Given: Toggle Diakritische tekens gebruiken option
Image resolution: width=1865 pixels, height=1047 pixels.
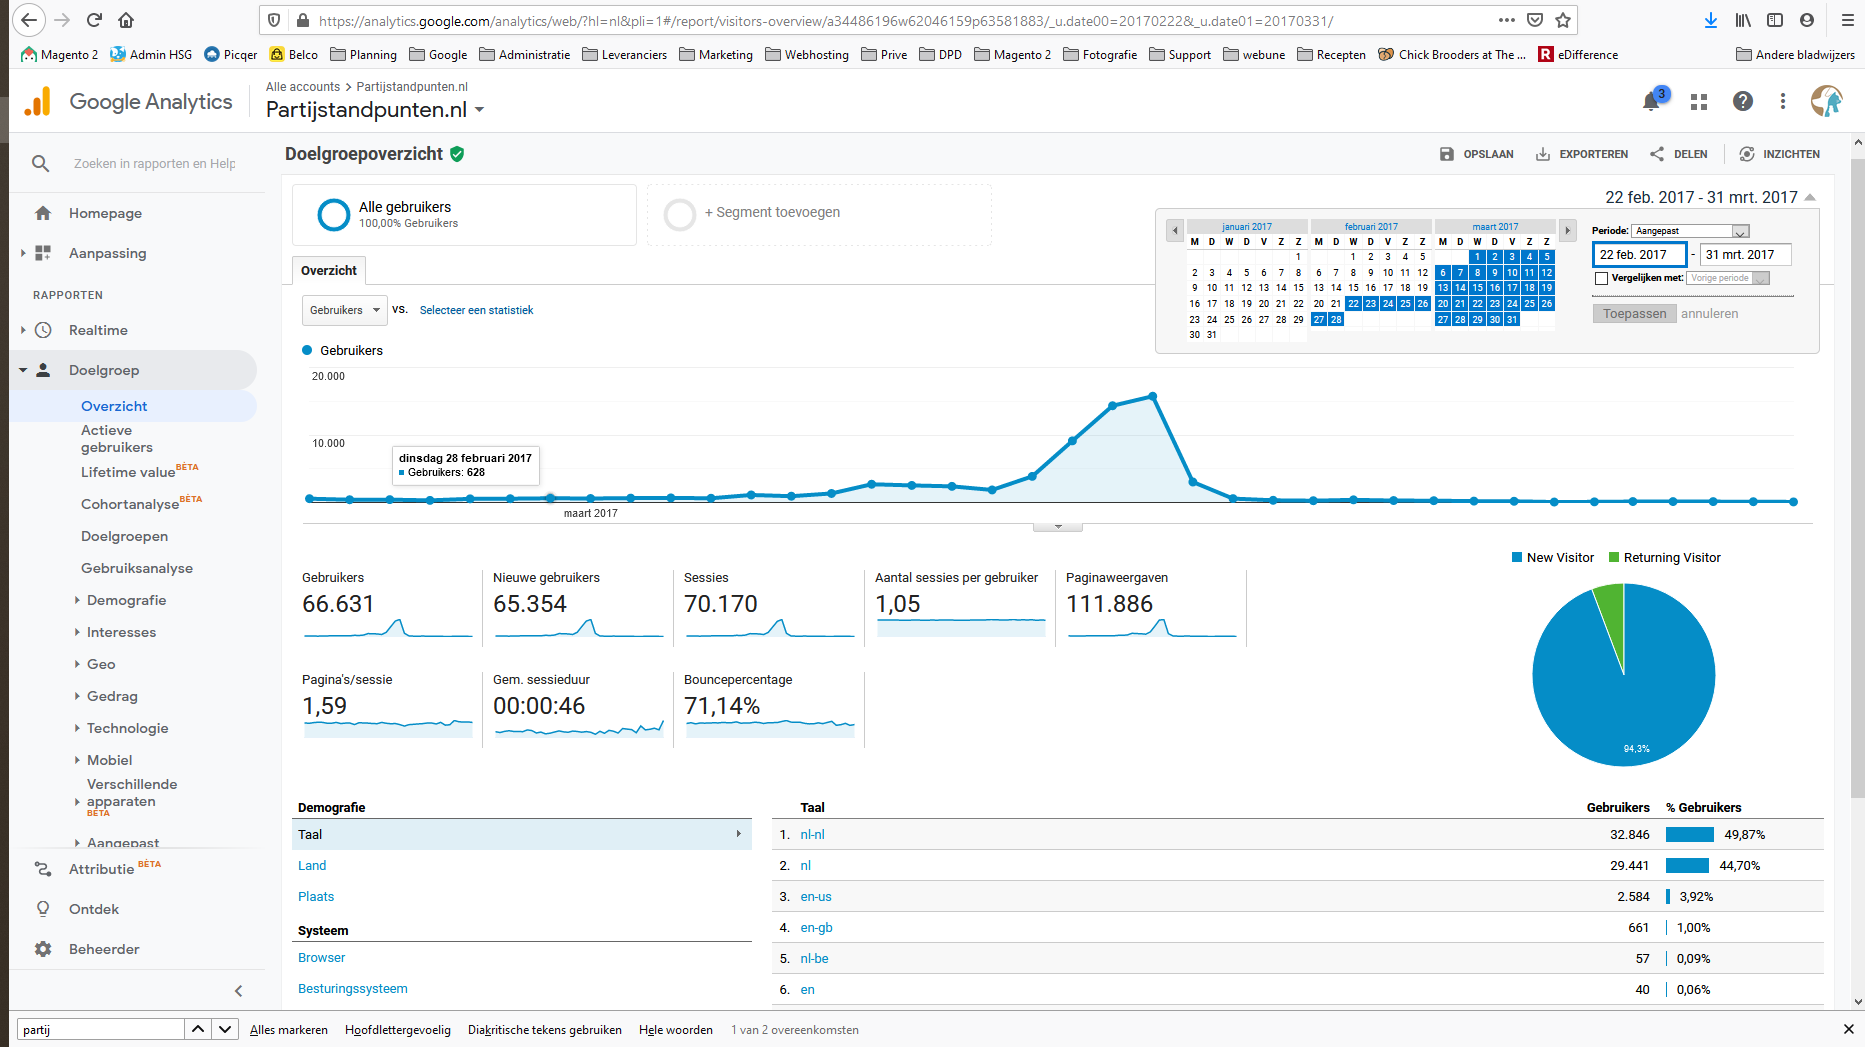Looking at the screenshot, I should (545, 1030).
